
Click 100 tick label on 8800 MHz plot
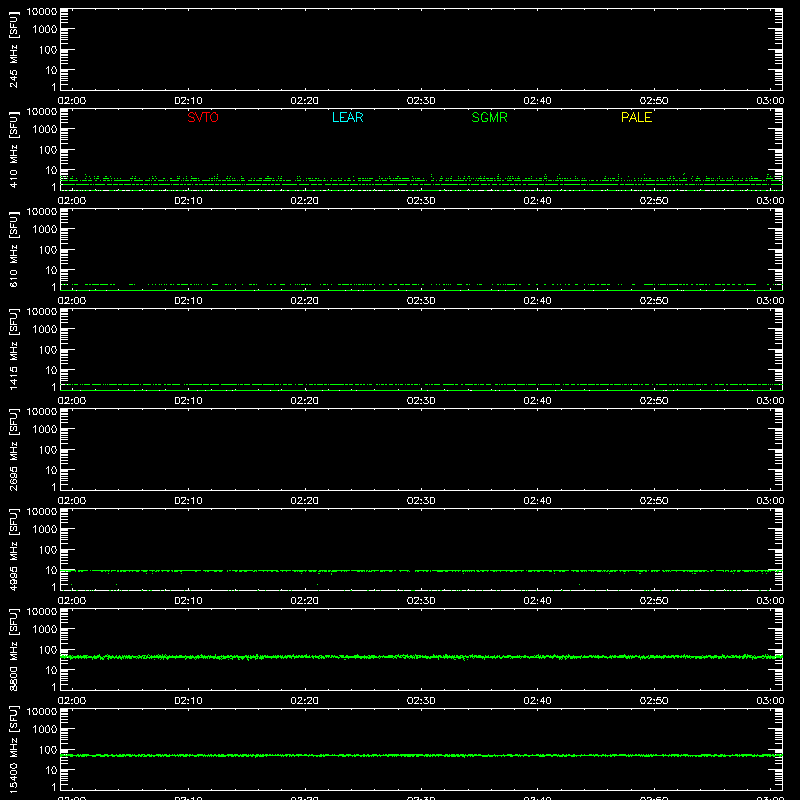(x=48, y=650)
